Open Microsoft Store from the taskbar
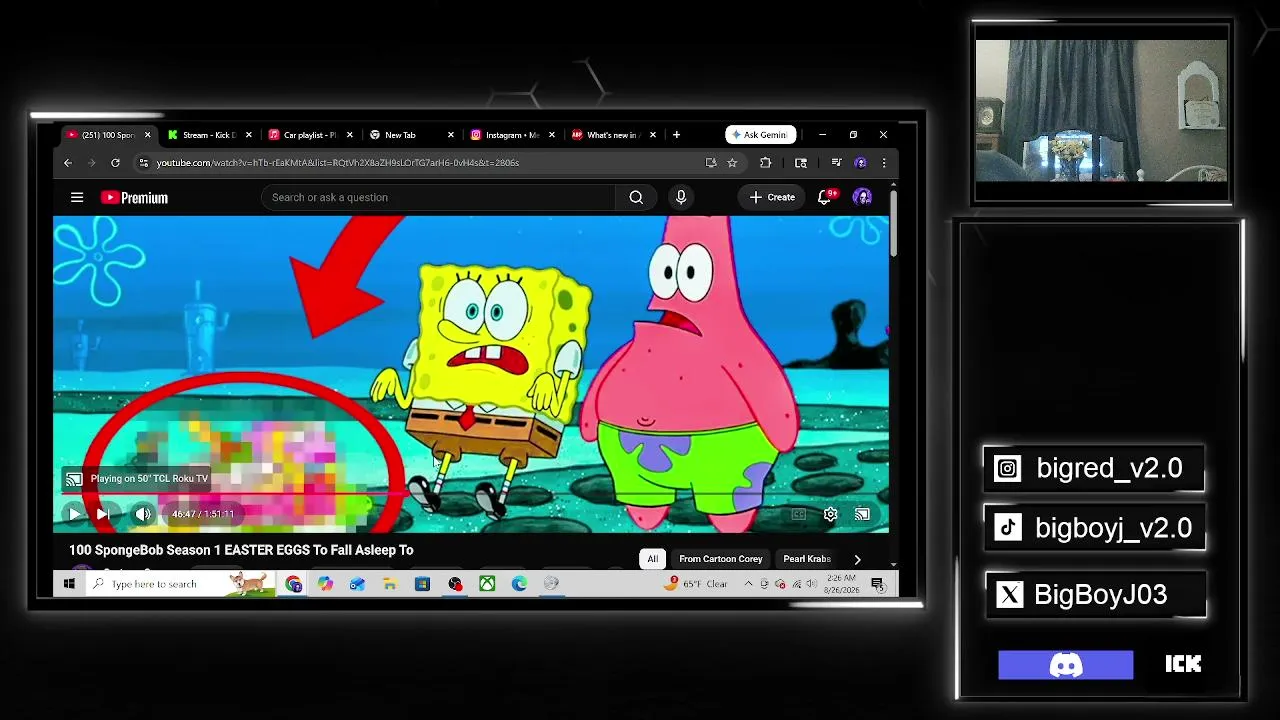Screen dimensions: 1280x720 [422, 584]
